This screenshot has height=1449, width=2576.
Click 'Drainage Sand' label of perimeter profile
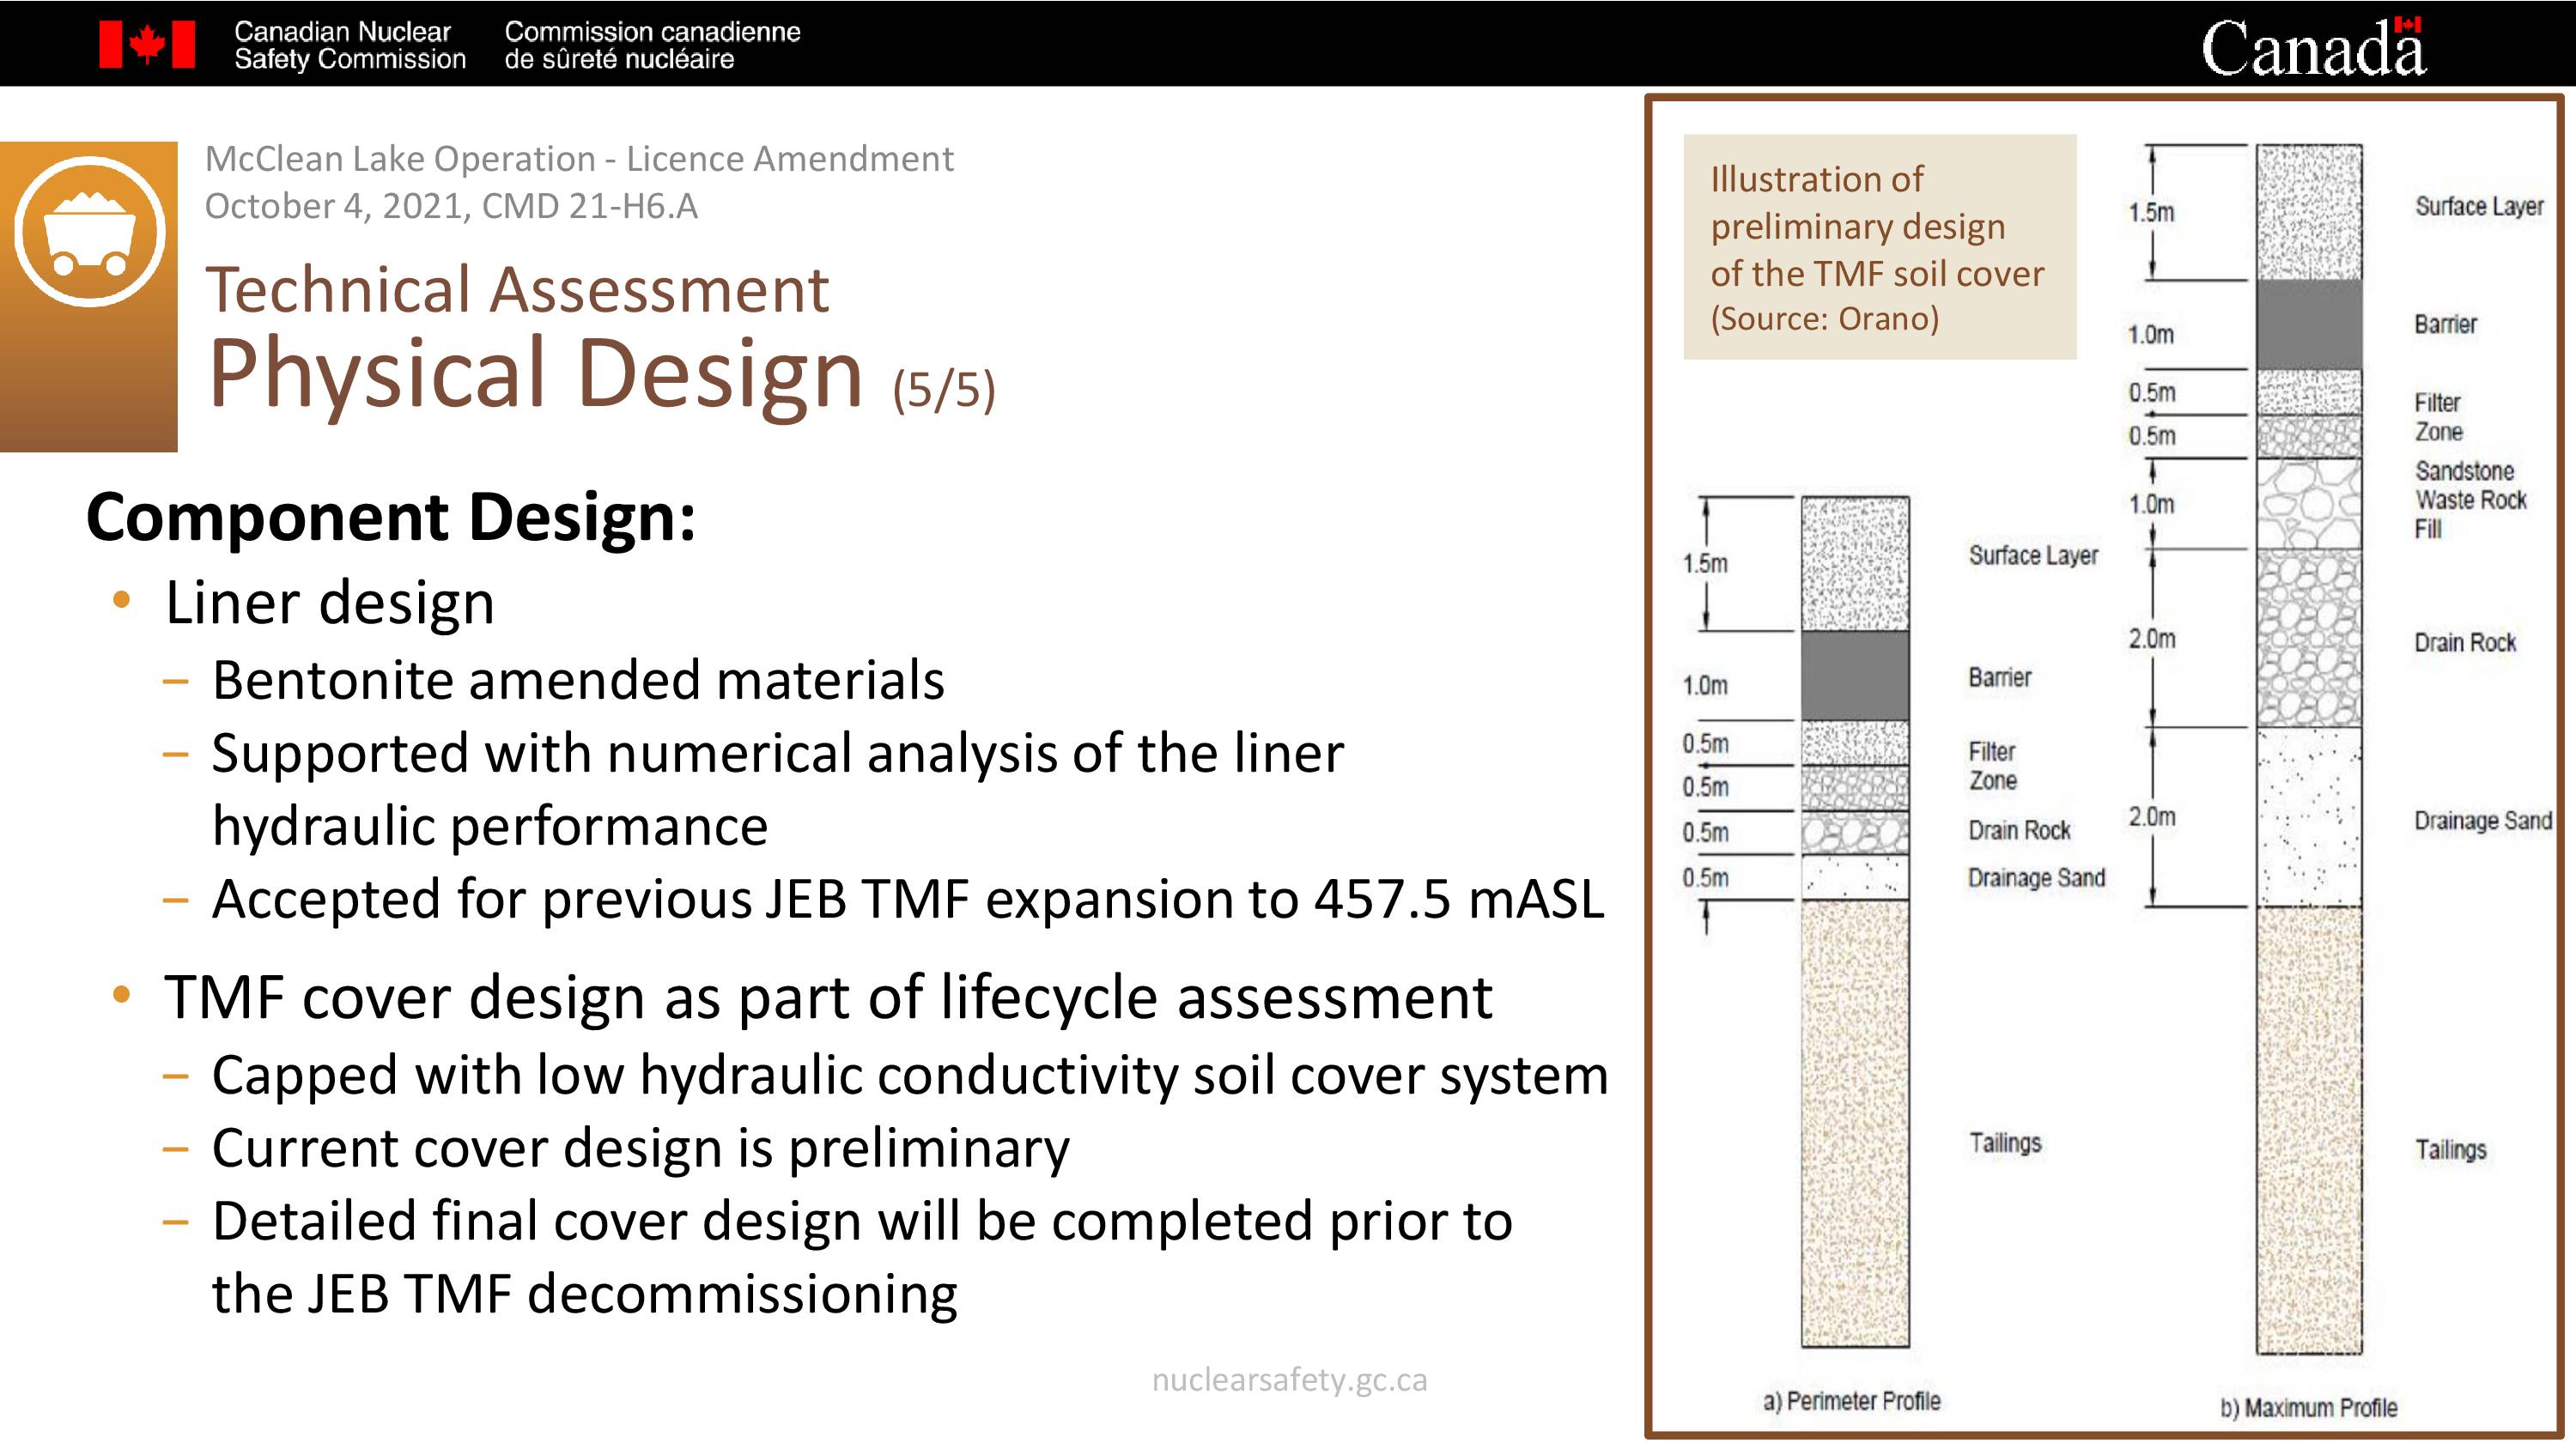click(2036, 878)
